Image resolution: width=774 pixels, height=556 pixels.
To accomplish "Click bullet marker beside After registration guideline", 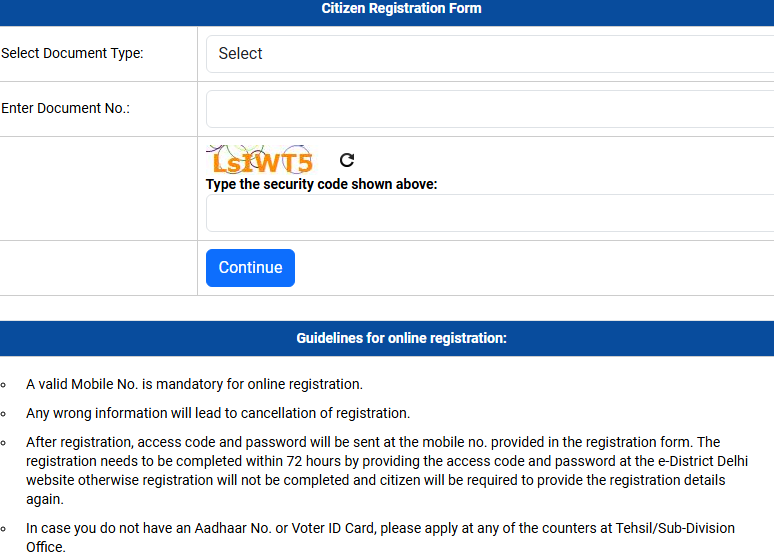I will coord(3,443).
